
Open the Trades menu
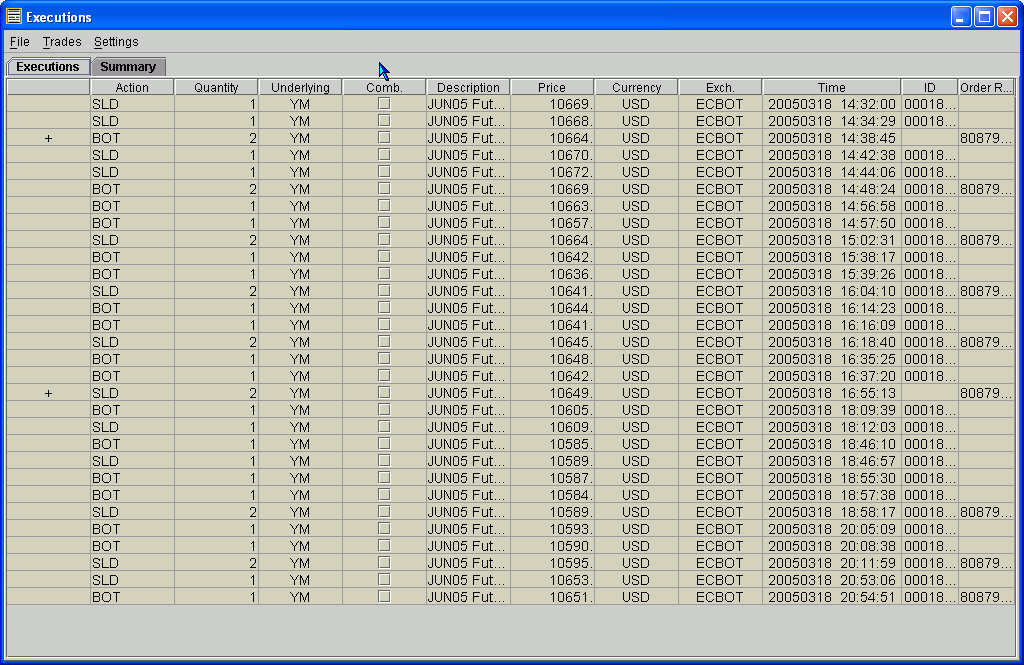coord(62,42)
